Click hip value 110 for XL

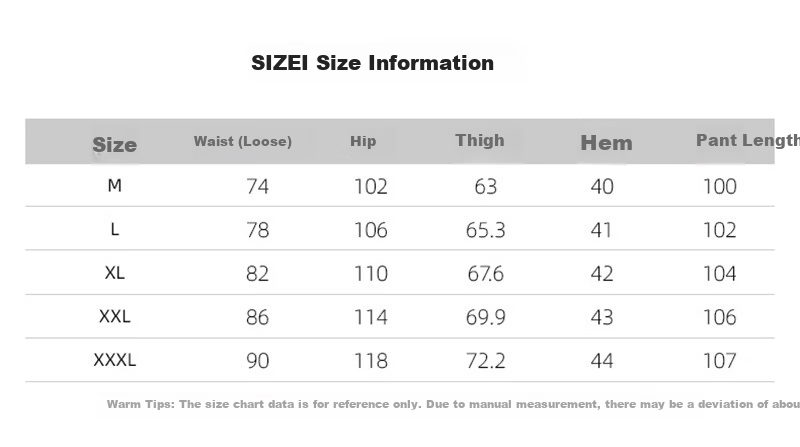click(371, 274)
